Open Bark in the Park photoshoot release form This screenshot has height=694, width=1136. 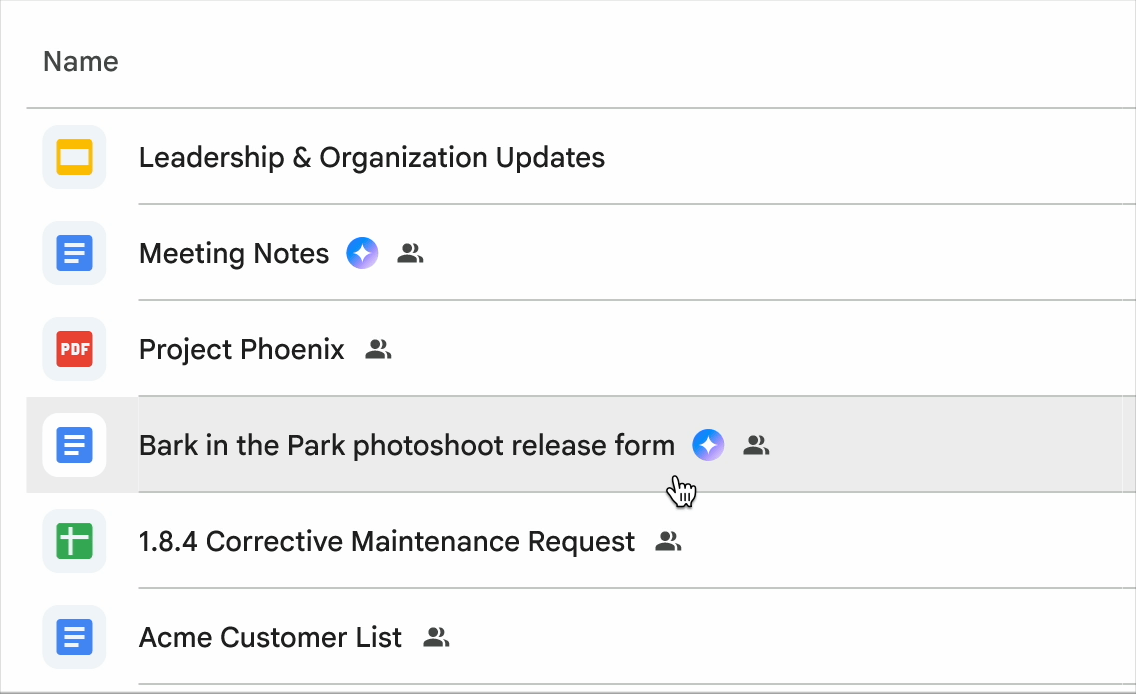[x=406, y=445]
